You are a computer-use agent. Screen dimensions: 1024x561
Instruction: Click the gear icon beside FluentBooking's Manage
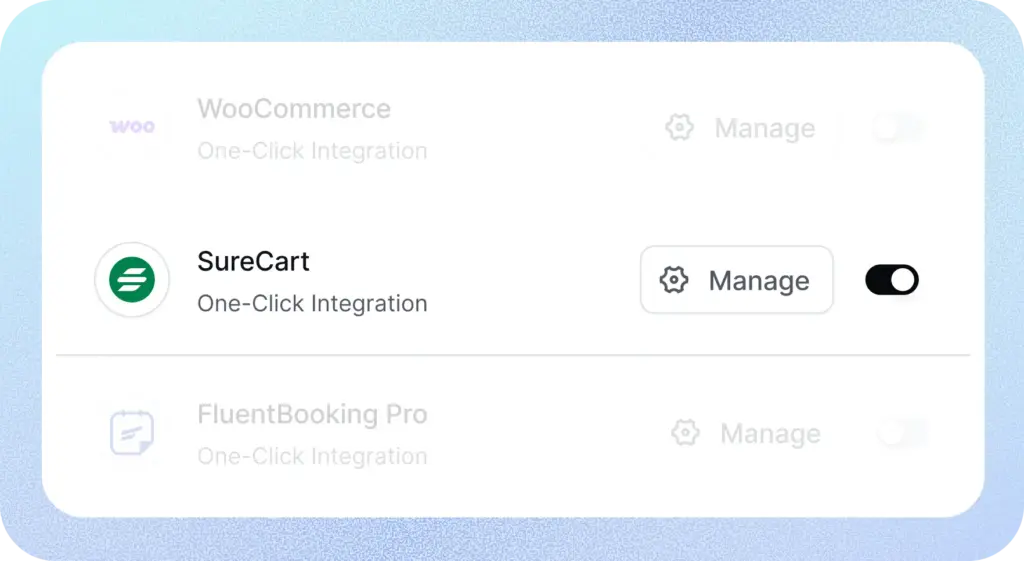[x=685, y=433]
